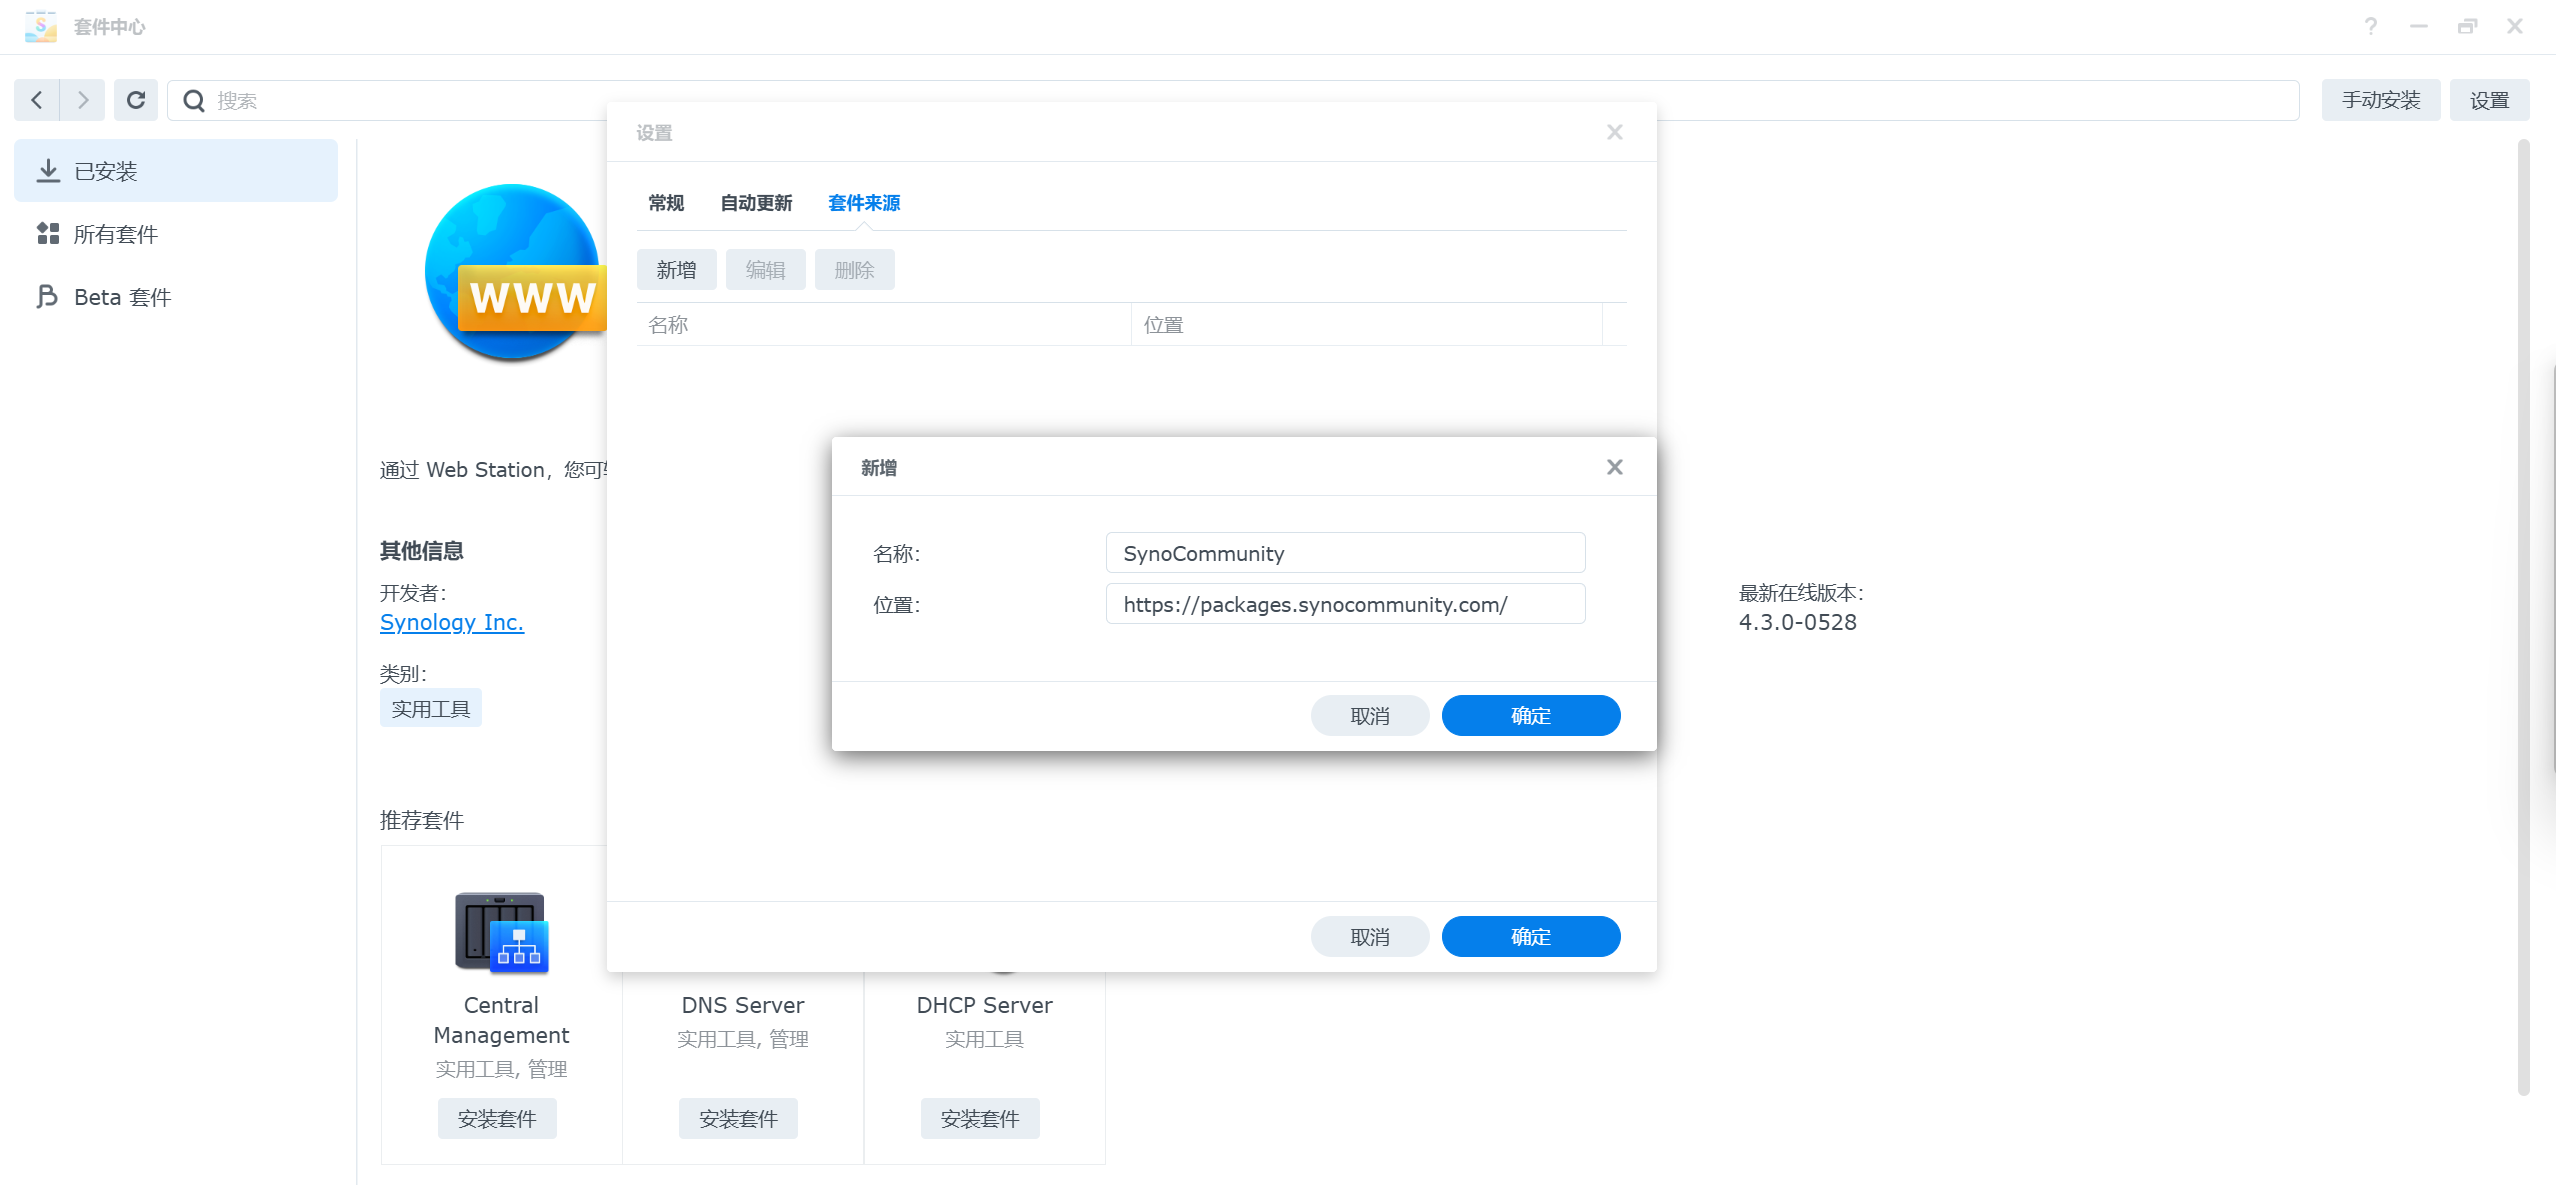The width and height of the screenshot is (2556, 1185).
Task: Click the Web Station WWW globe icon
Action: point(514,272)
